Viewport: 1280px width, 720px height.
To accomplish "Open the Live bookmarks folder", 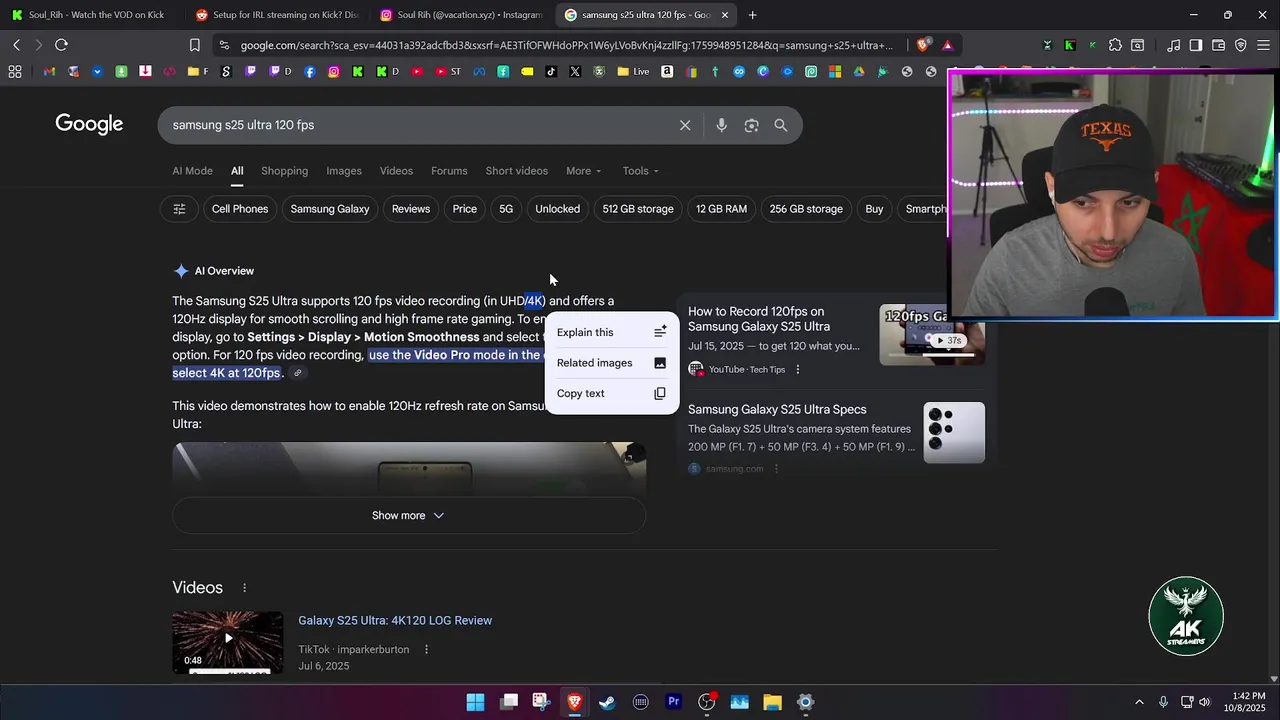I will click(x=633, y=72).
